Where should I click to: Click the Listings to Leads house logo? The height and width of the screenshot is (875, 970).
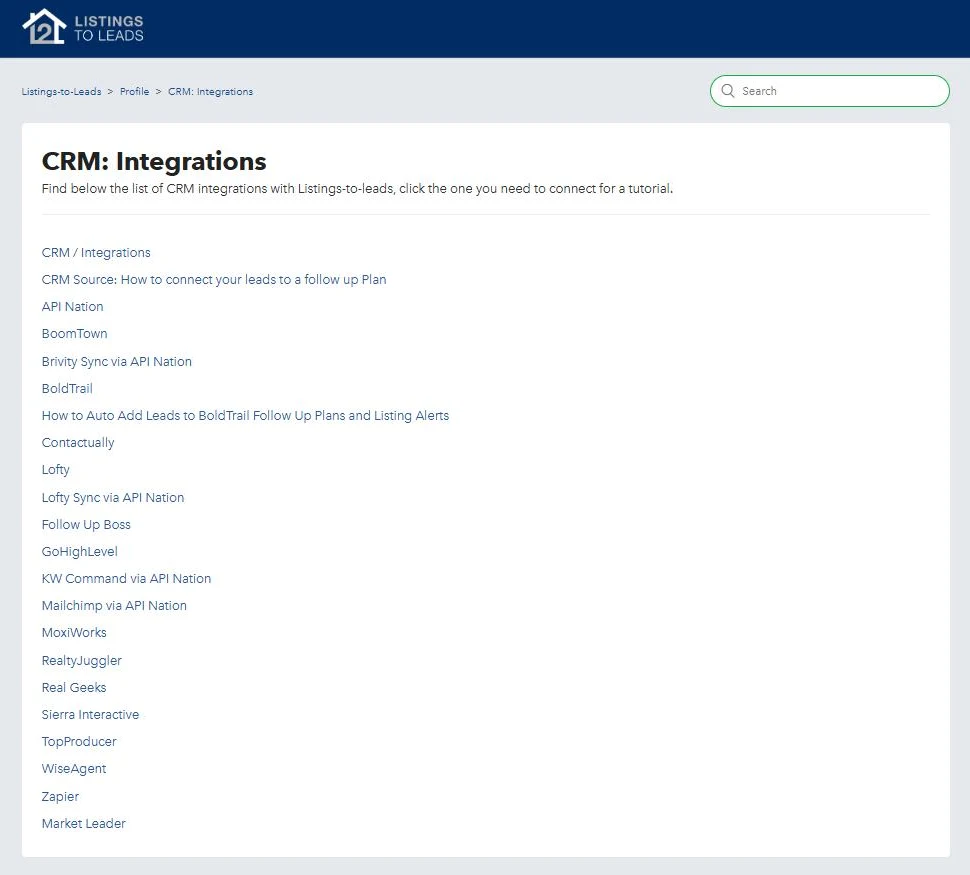pyautogui.click(x=83, y=27)
